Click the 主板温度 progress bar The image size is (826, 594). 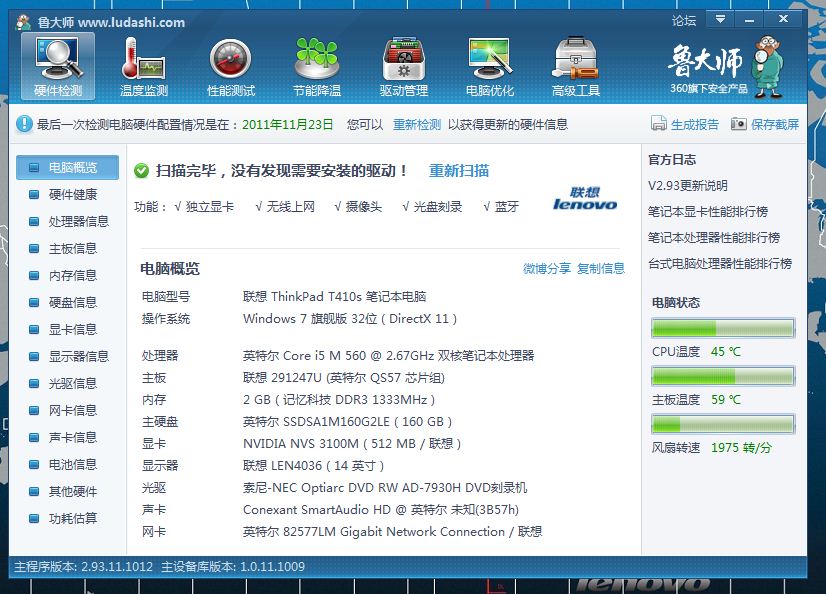pyautogui.click(x=723, y=376)
